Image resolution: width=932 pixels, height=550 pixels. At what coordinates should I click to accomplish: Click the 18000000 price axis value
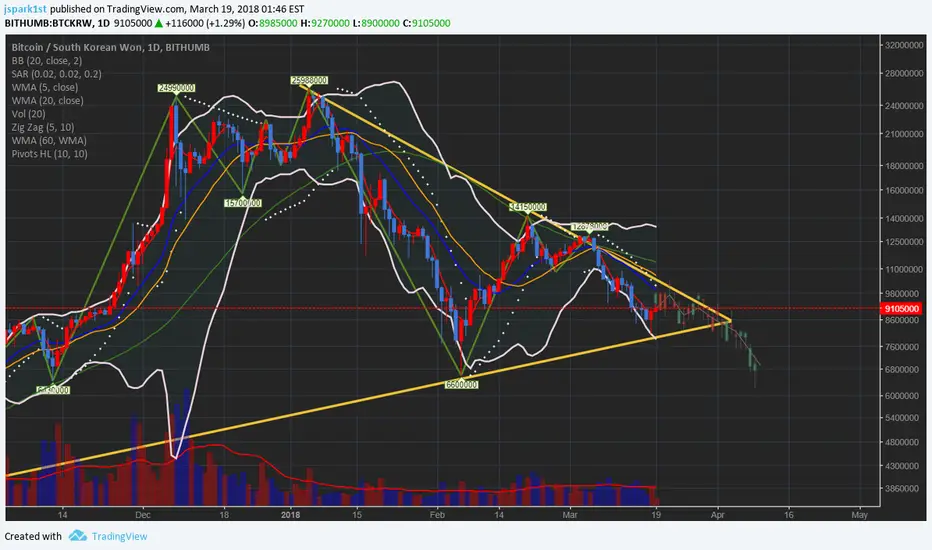(x=903, y=166)
